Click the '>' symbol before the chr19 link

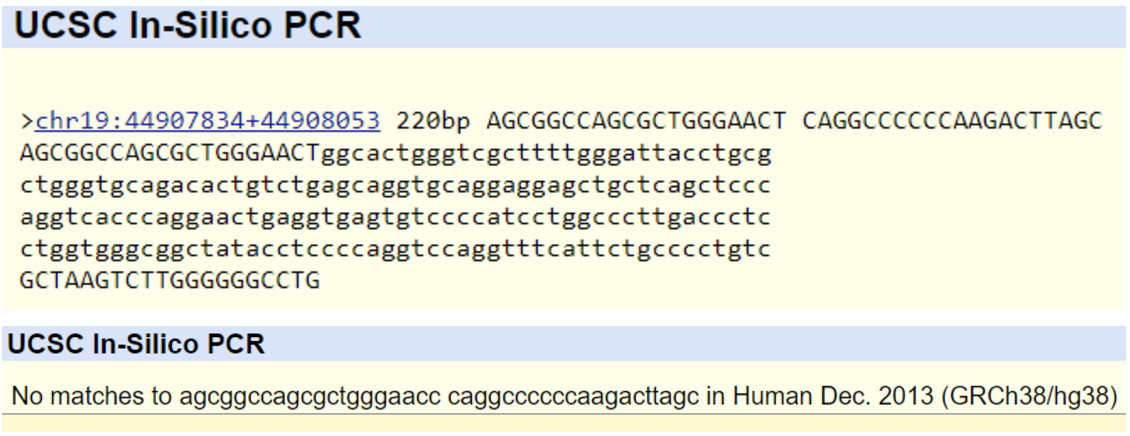coord(26,122)
